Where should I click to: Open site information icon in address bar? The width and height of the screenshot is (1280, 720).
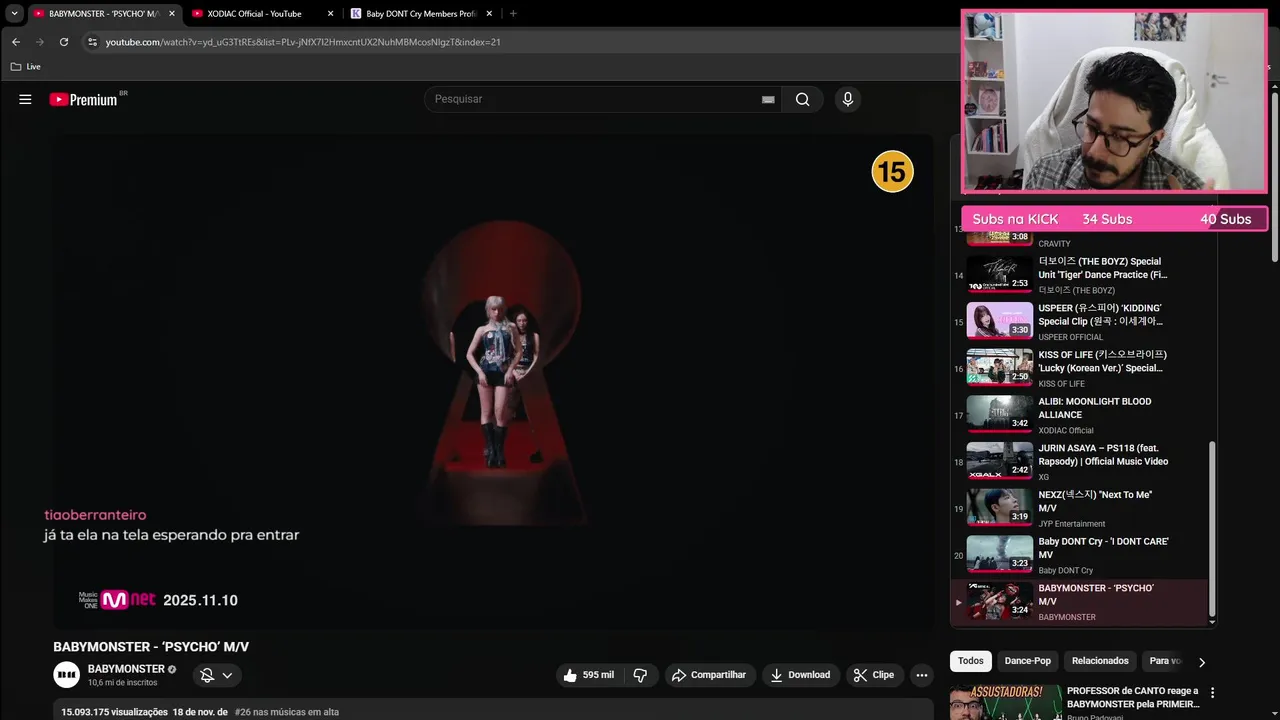click(92, 42)
